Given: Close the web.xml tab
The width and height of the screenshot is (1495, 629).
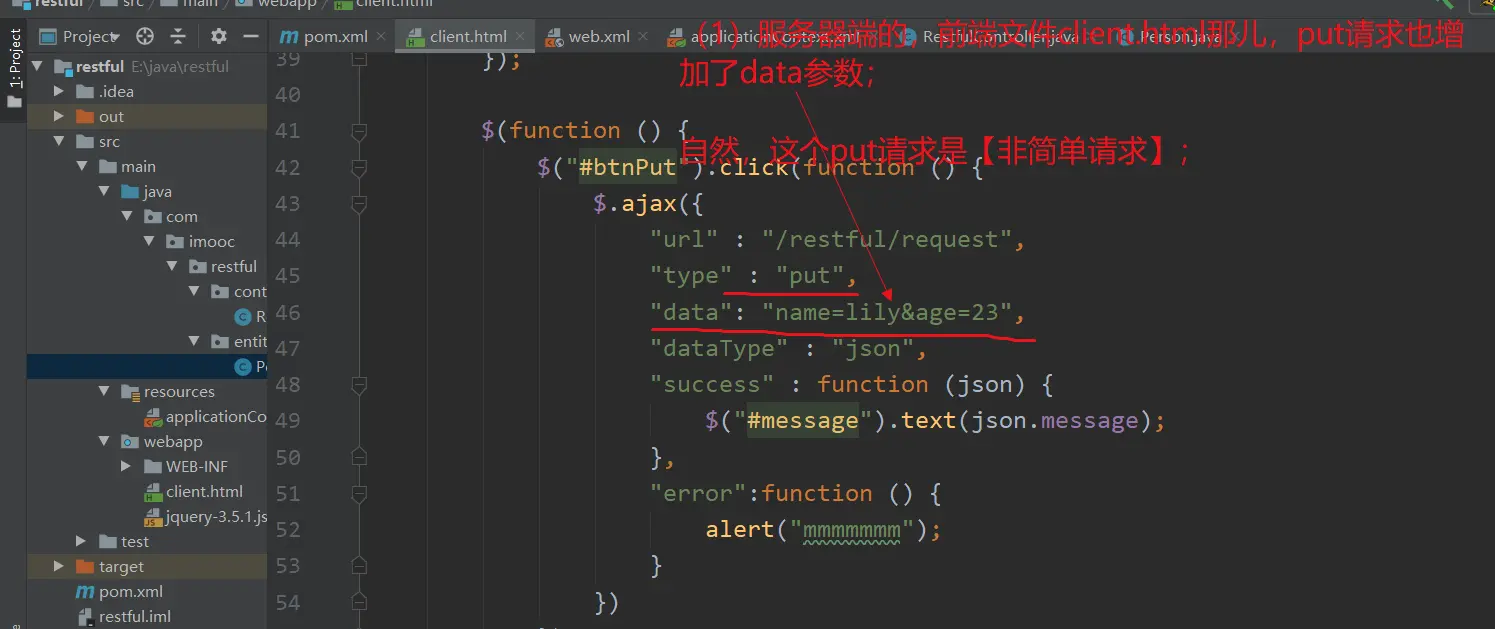Looking at the screenshot, I should (644, 37).
